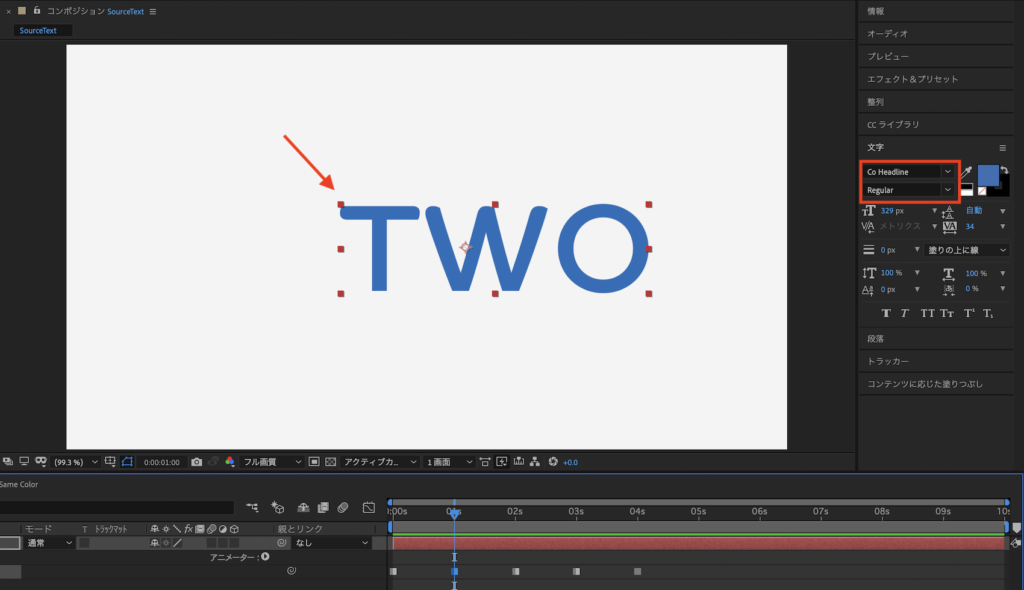Open grid and guide options icon
1024x590 pixels.
(x=110, y=462)
